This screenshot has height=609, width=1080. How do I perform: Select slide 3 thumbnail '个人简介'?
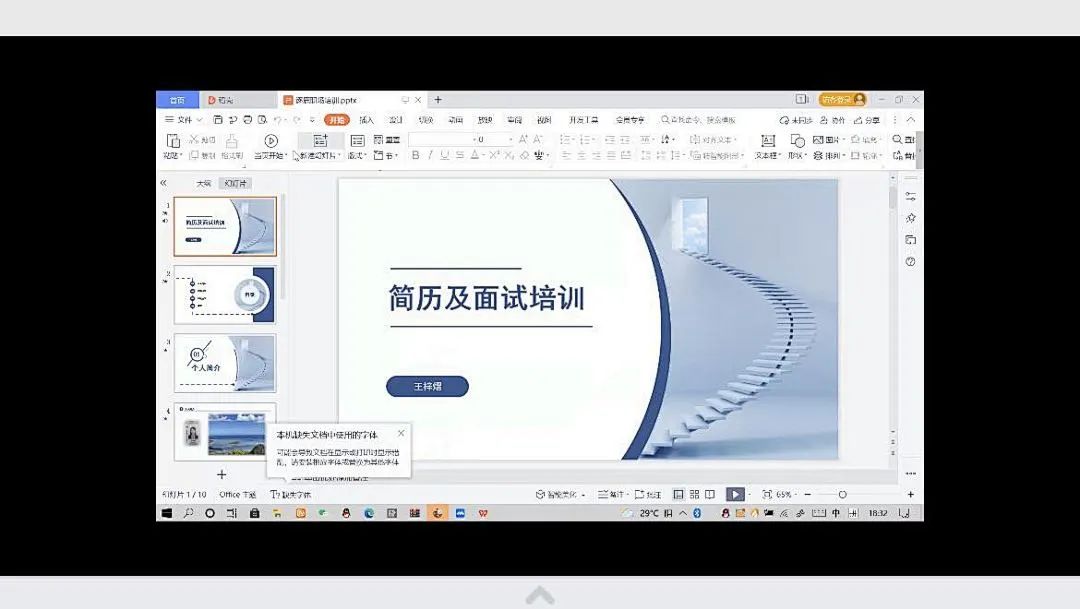(225, 363)
